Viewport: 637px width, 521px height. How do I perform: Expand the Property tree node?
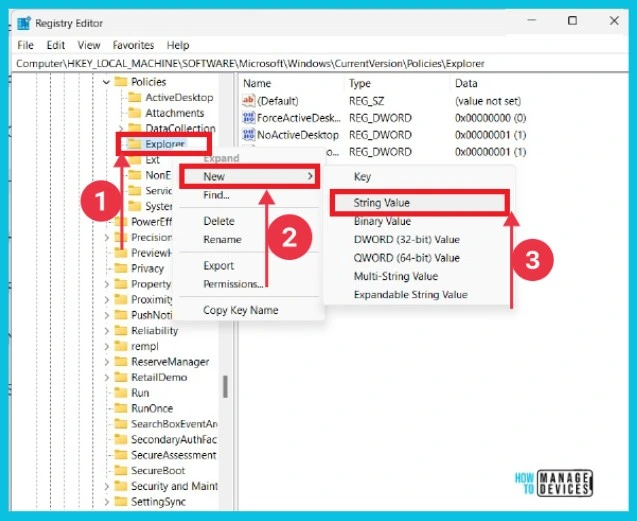(x=106, y=284)
